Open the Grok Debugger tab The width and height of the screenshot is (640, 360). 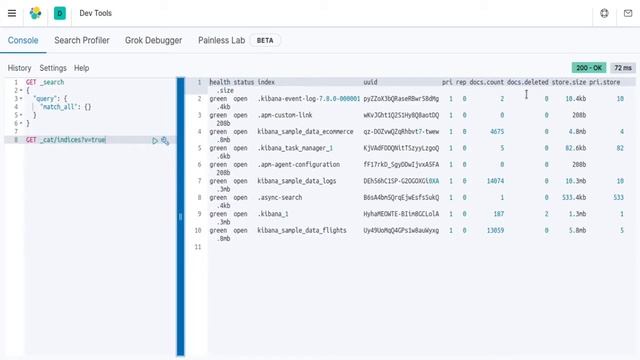tap(153, 40)
